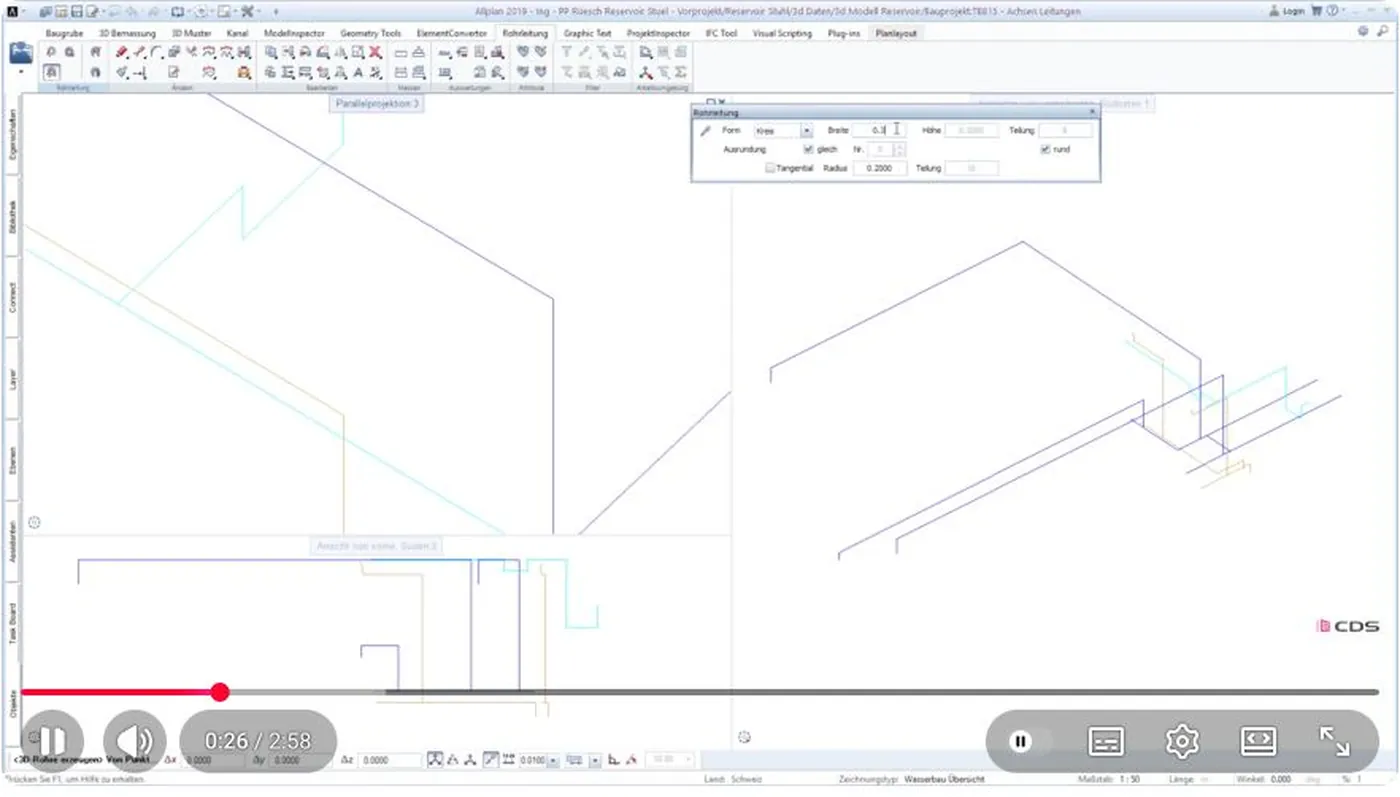Open the Baugrube ribbon tab
1400x797 pixels.
coord(65,33)
